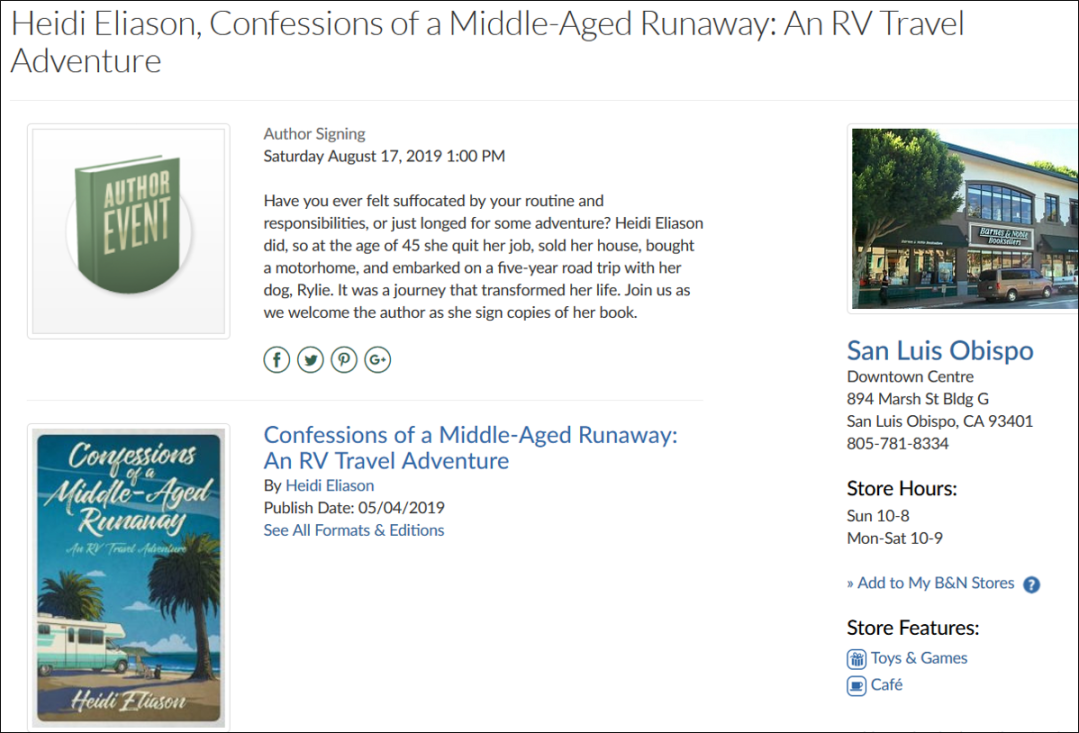Viewport: 1079px width, 733px height.
Task: Click See All Formats & Editions
Action: (x=354, y=531)
